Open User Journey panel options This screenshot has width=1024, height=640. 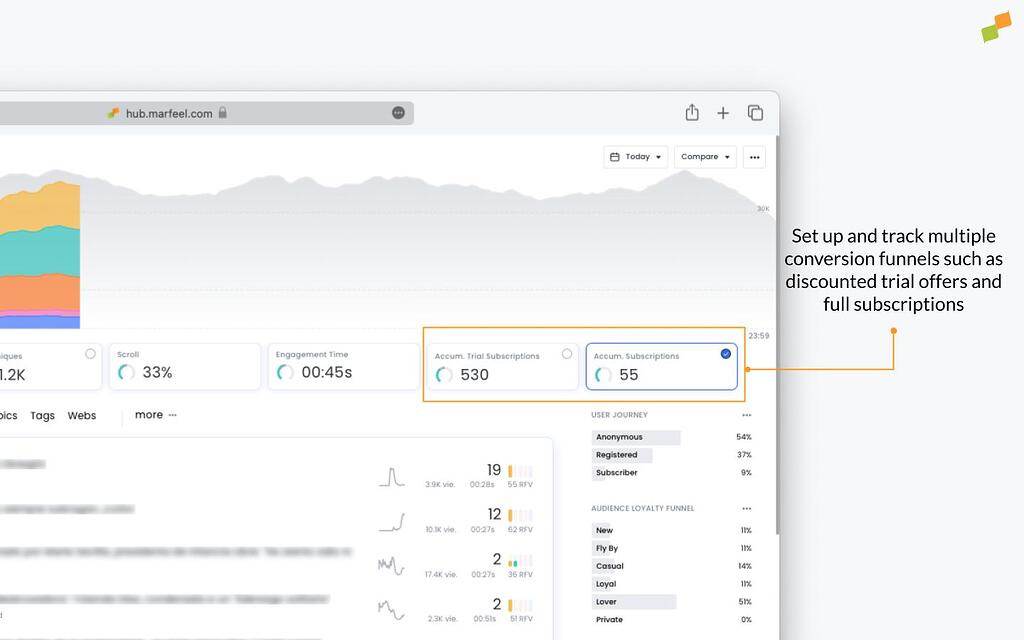(x=746, y=415)
